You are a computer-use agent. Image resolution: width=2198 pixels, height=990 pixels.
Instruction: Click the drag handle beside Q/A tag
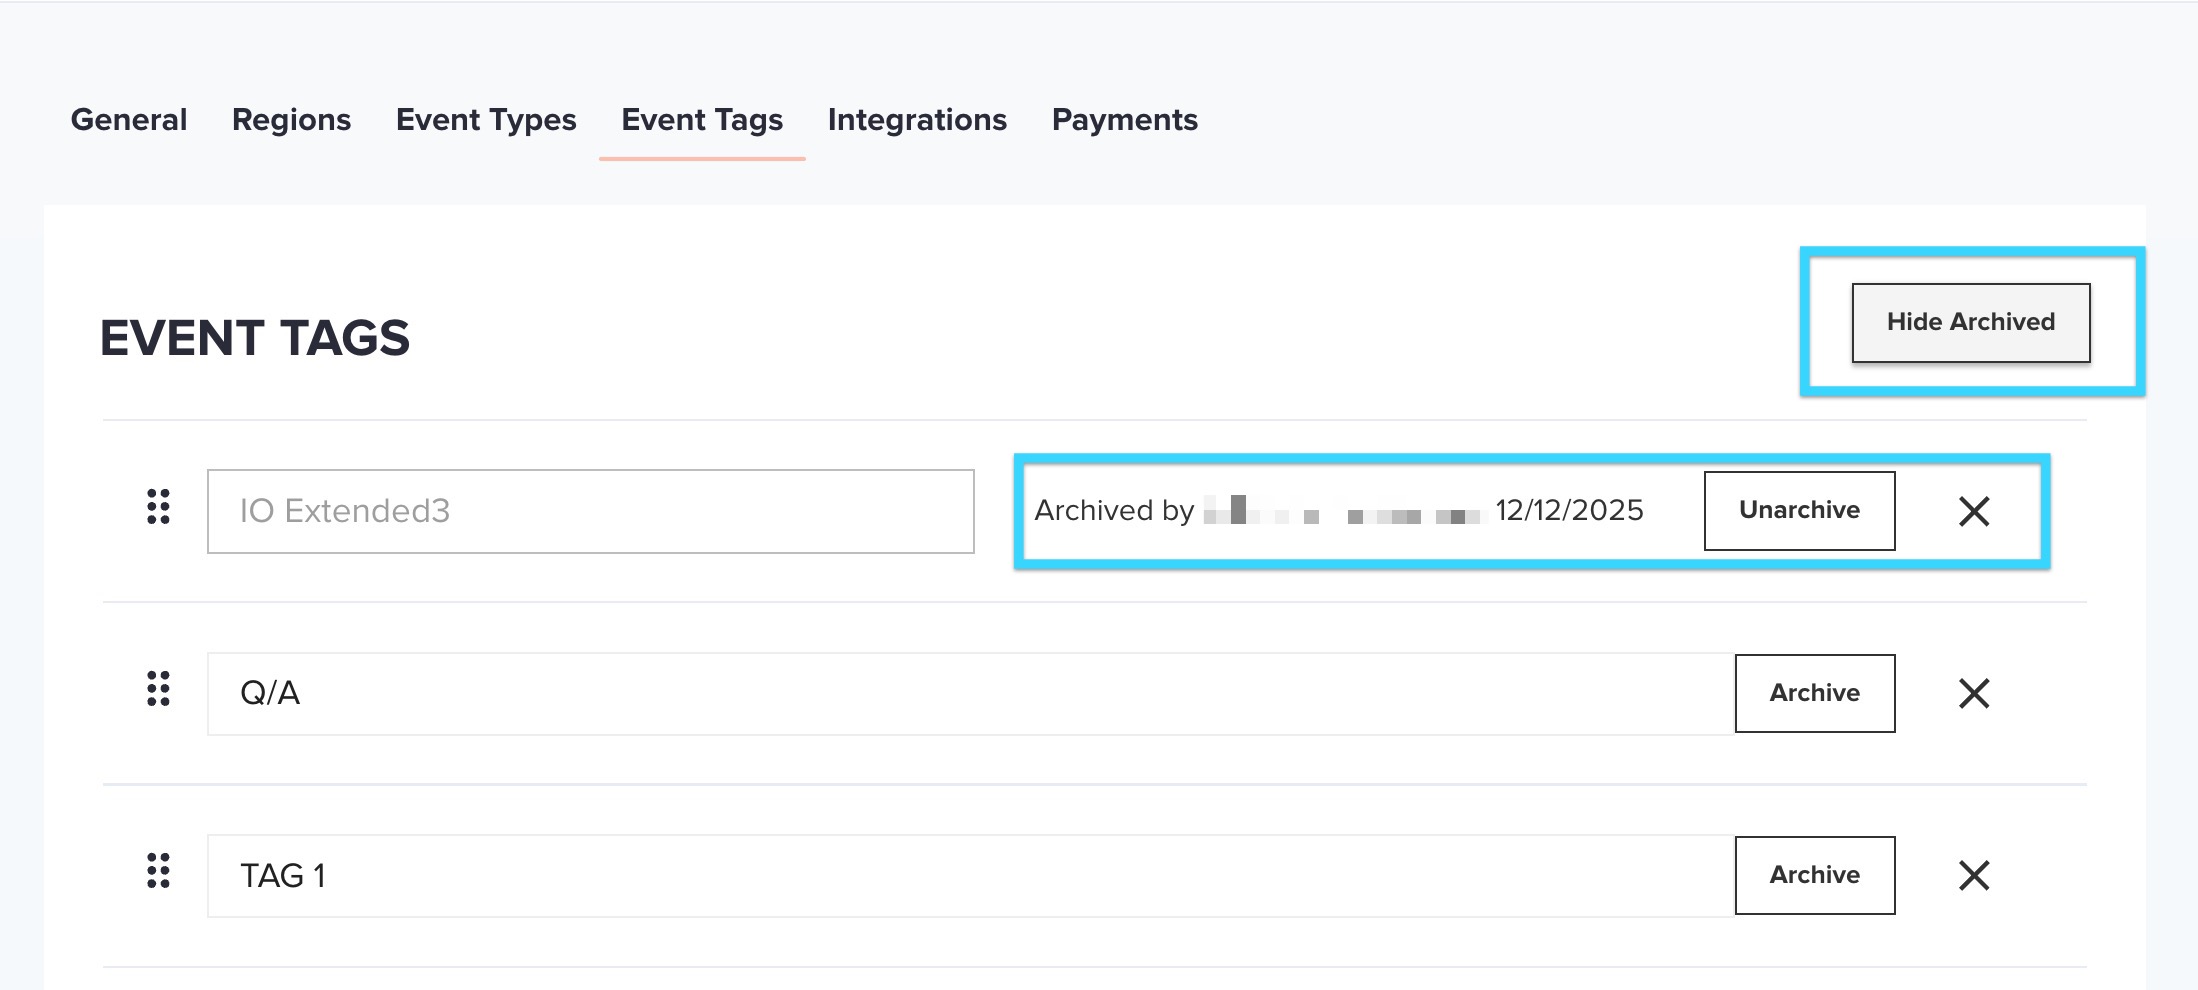click(158, 689)
